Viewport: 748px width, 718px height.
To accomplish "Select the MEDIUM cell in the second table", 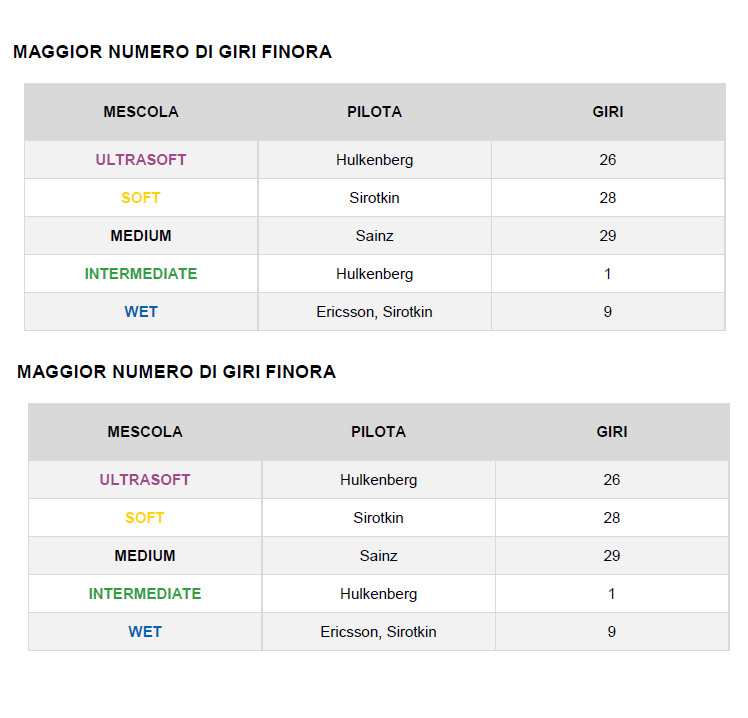I will (x=145, y=556).
